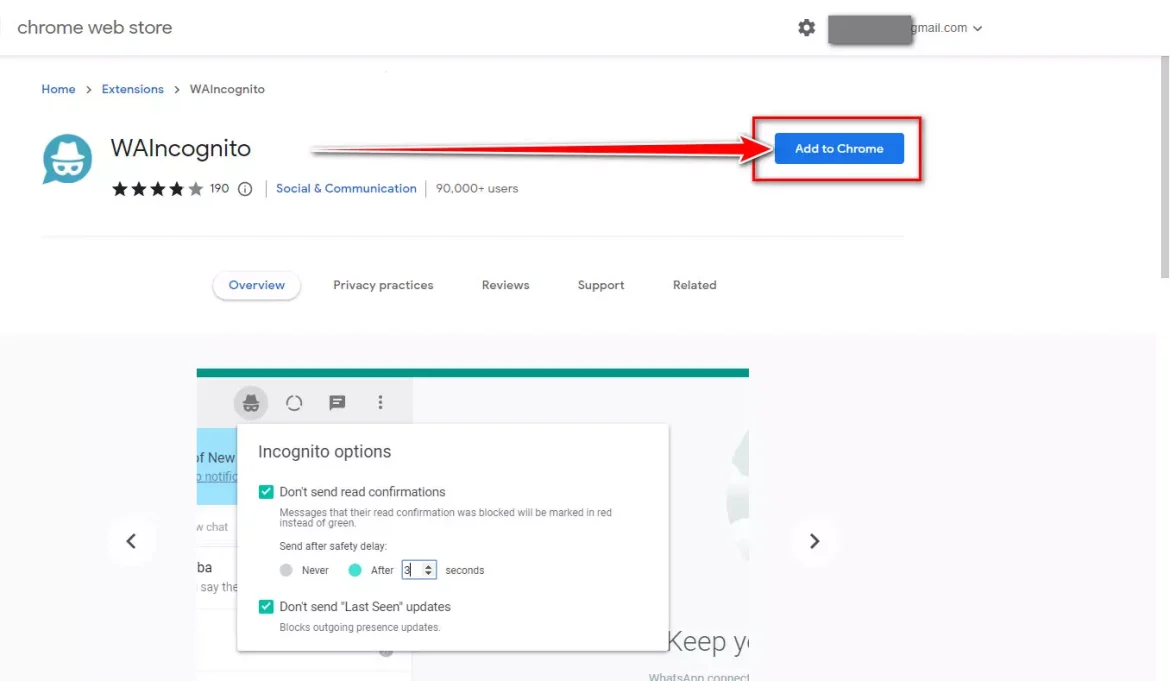Click the WAIncognito extension title
Image resolution: width=1170 pixels, height=681 pixels.
(181, 148)
